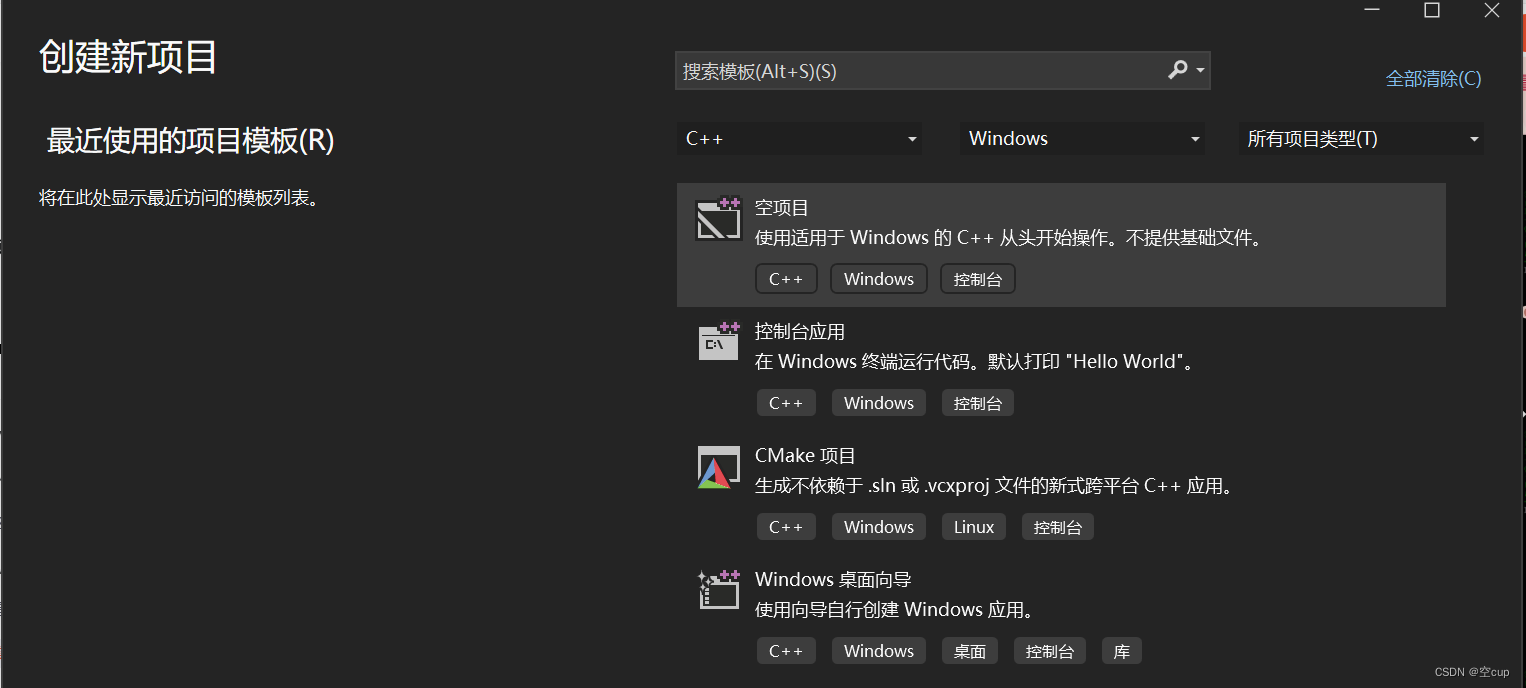Click the Empty Project (空项目) template icon

pyautogui.click(x=718, y=219)
